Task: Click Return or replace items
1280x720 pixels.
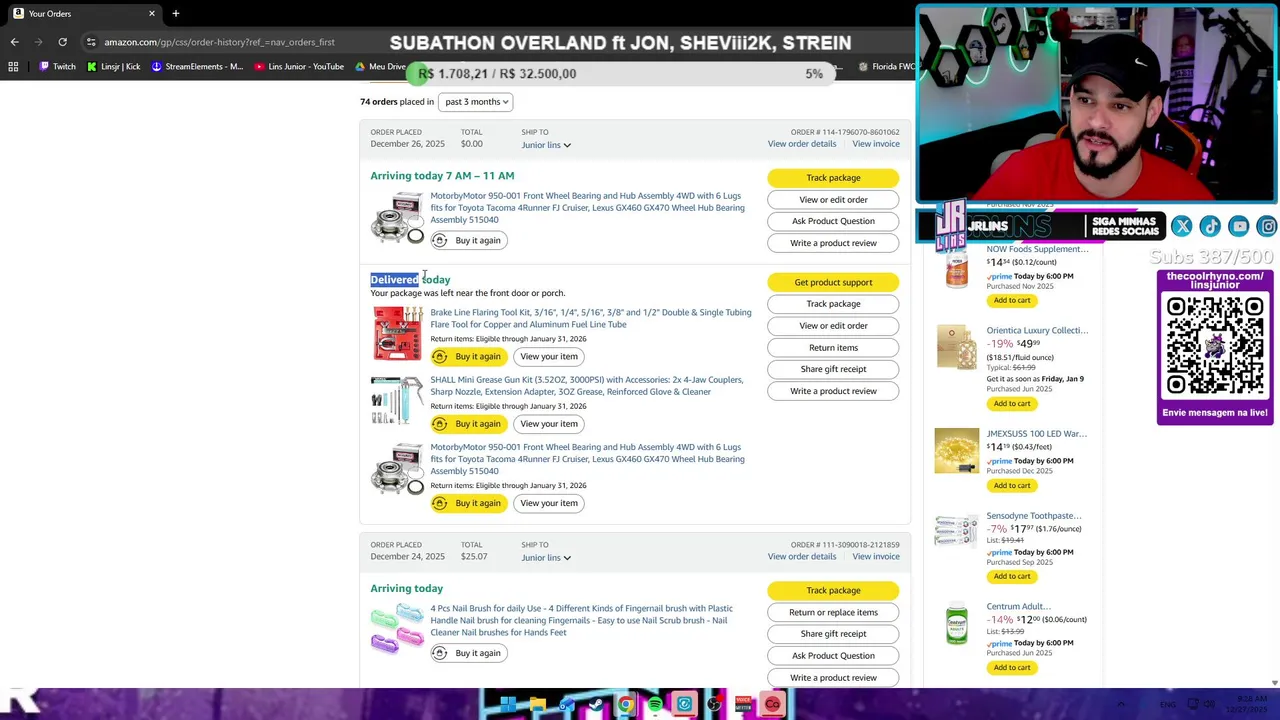Action: pos(833,612)
